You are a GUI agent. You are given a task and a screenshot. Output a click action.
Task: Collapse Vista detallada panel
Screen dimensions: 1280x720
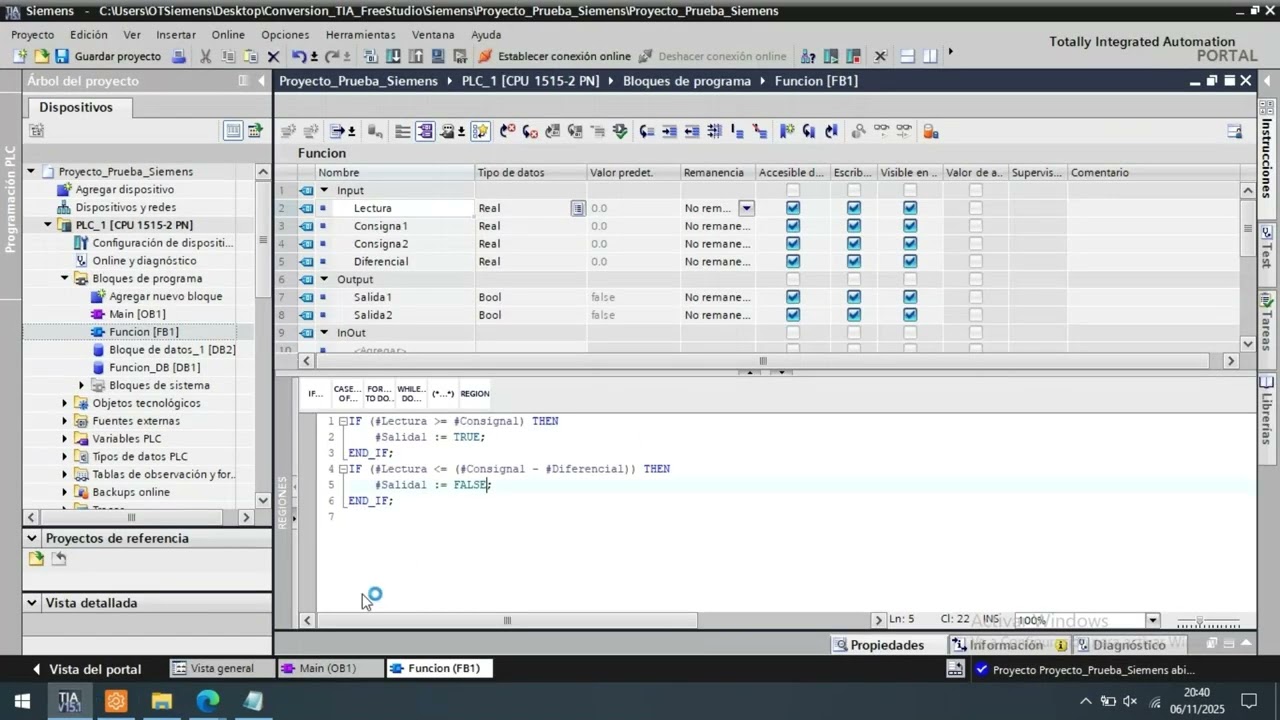pos(32,603)
